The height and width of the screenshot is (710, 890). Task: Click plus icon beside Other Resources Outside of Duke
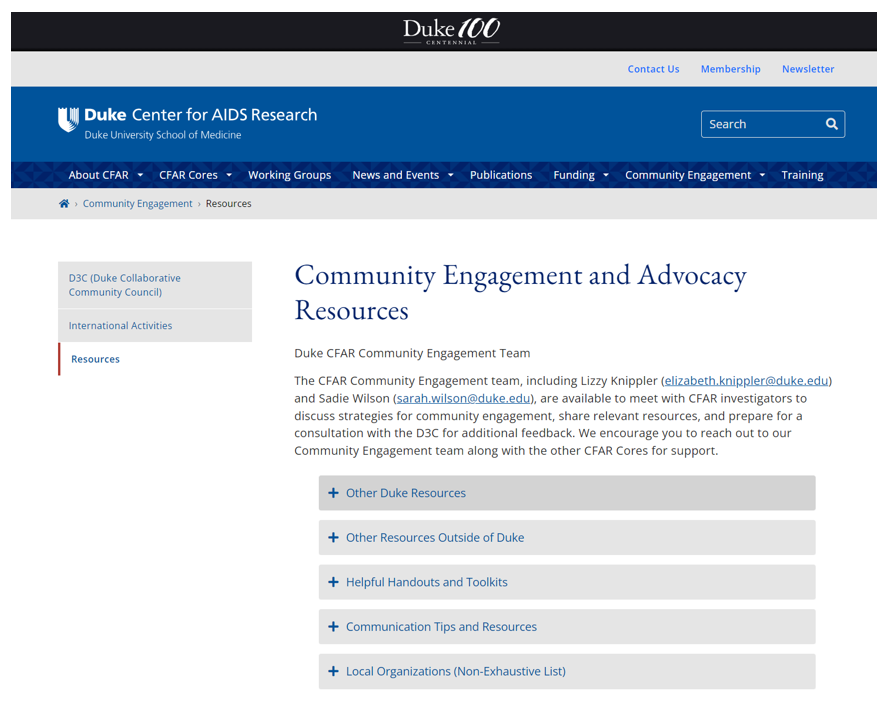click(x=333, y=537)
